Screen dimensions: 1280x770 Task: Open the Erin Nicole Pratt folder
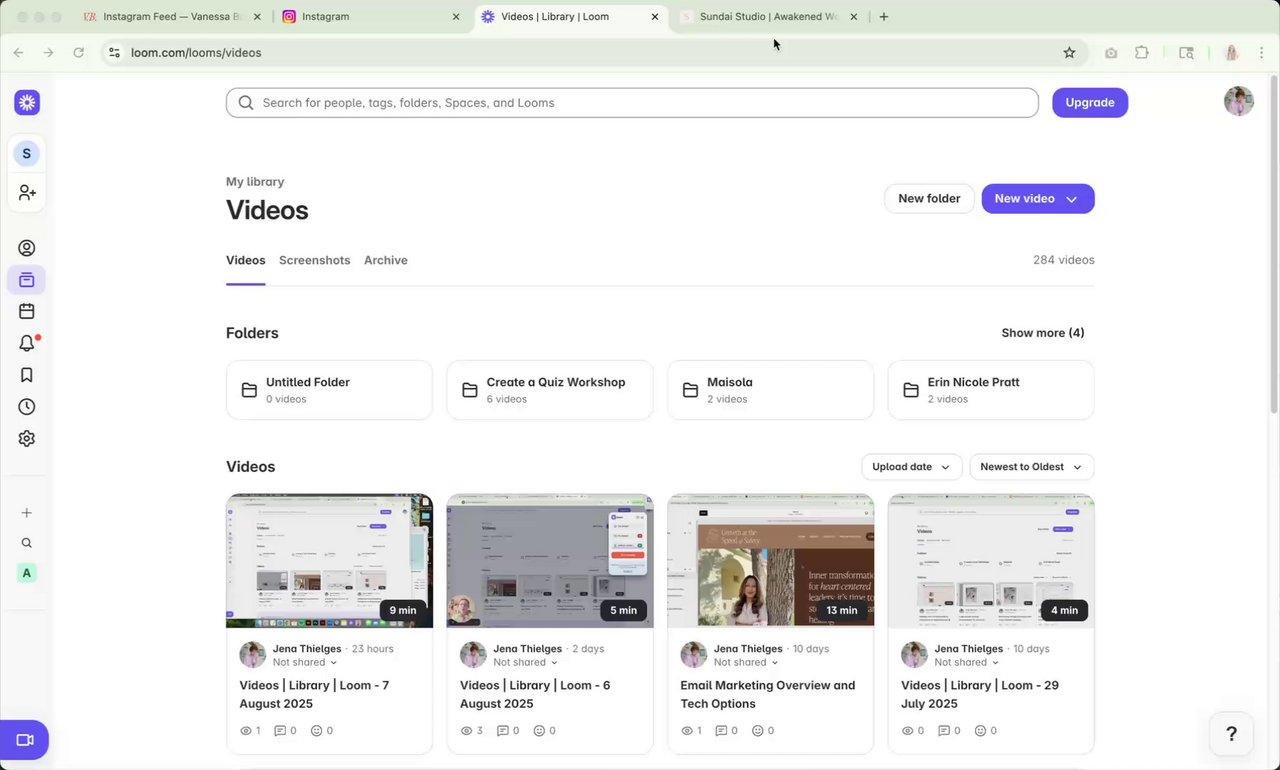click(x=991, y=390)
